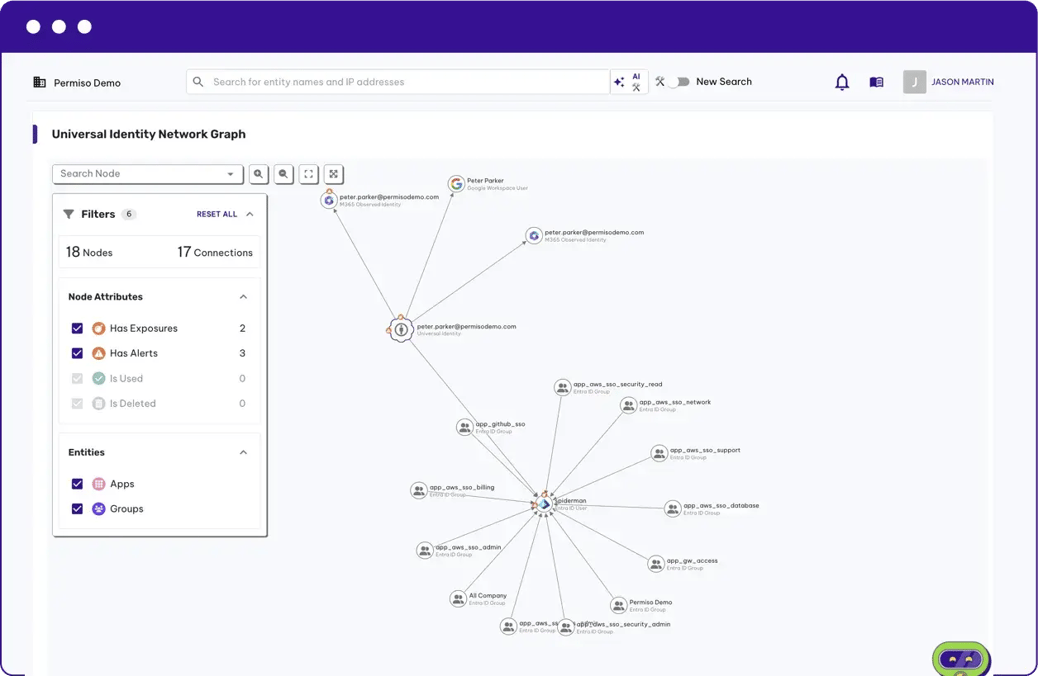Uncheck the Has Alerts checkbox
The width and height of the screenshot is (1038, 676).
[77, 353]
